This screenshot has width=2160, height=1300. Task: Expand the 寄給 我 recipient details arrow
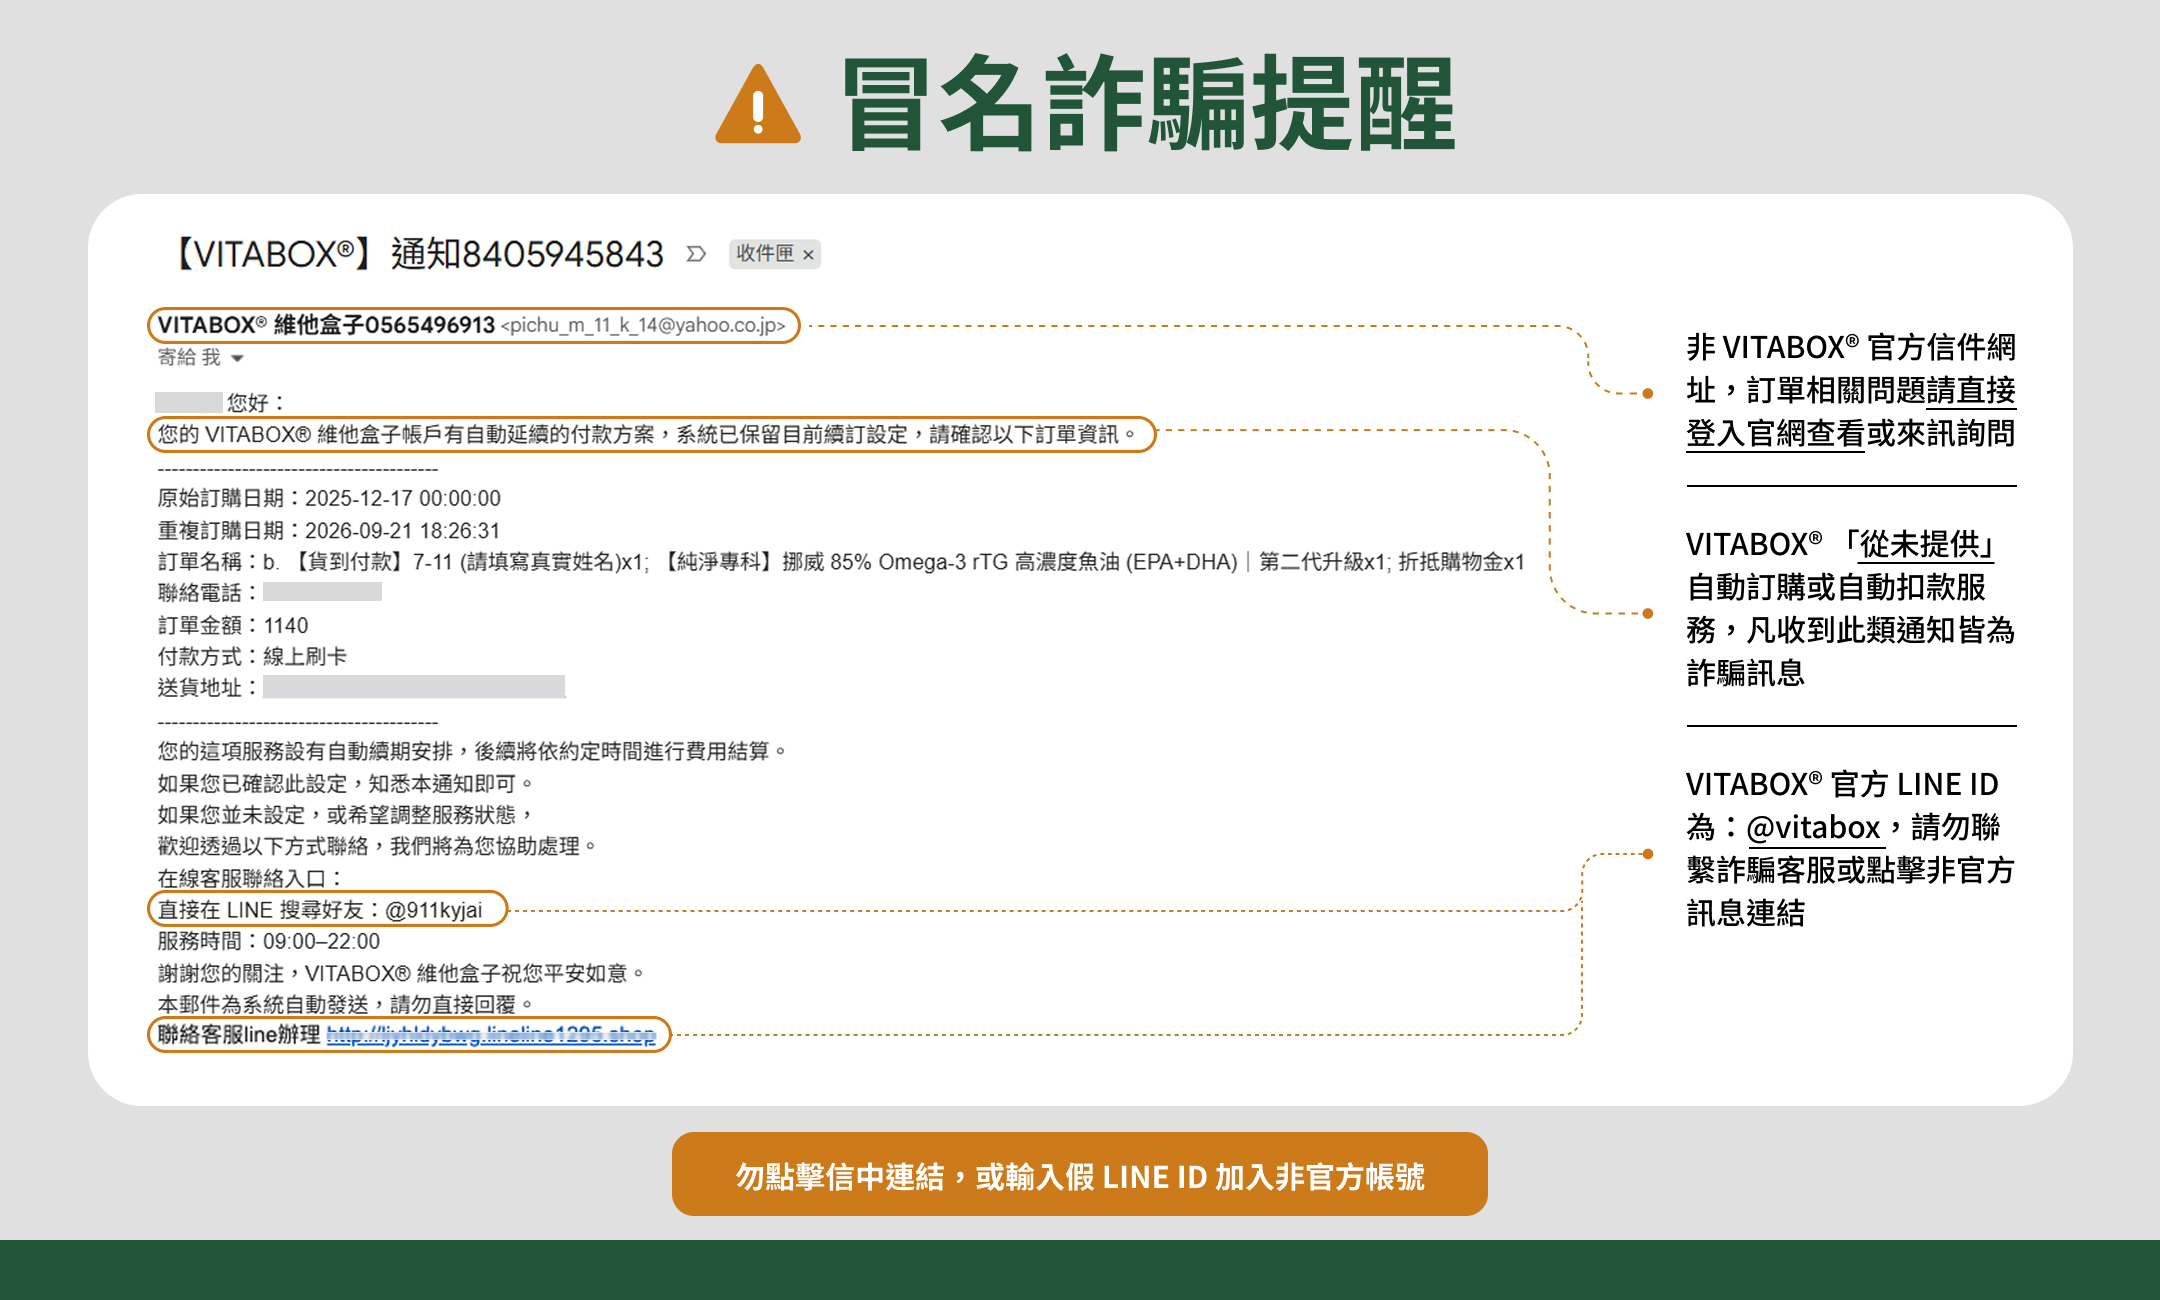237,358
